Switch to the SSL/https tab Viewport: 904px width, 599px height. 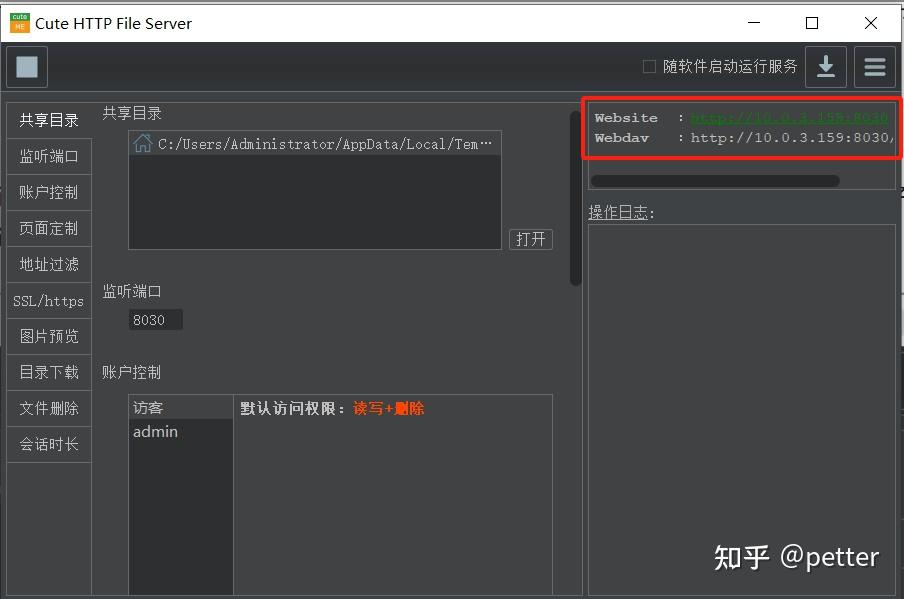[x=48, y=300]
